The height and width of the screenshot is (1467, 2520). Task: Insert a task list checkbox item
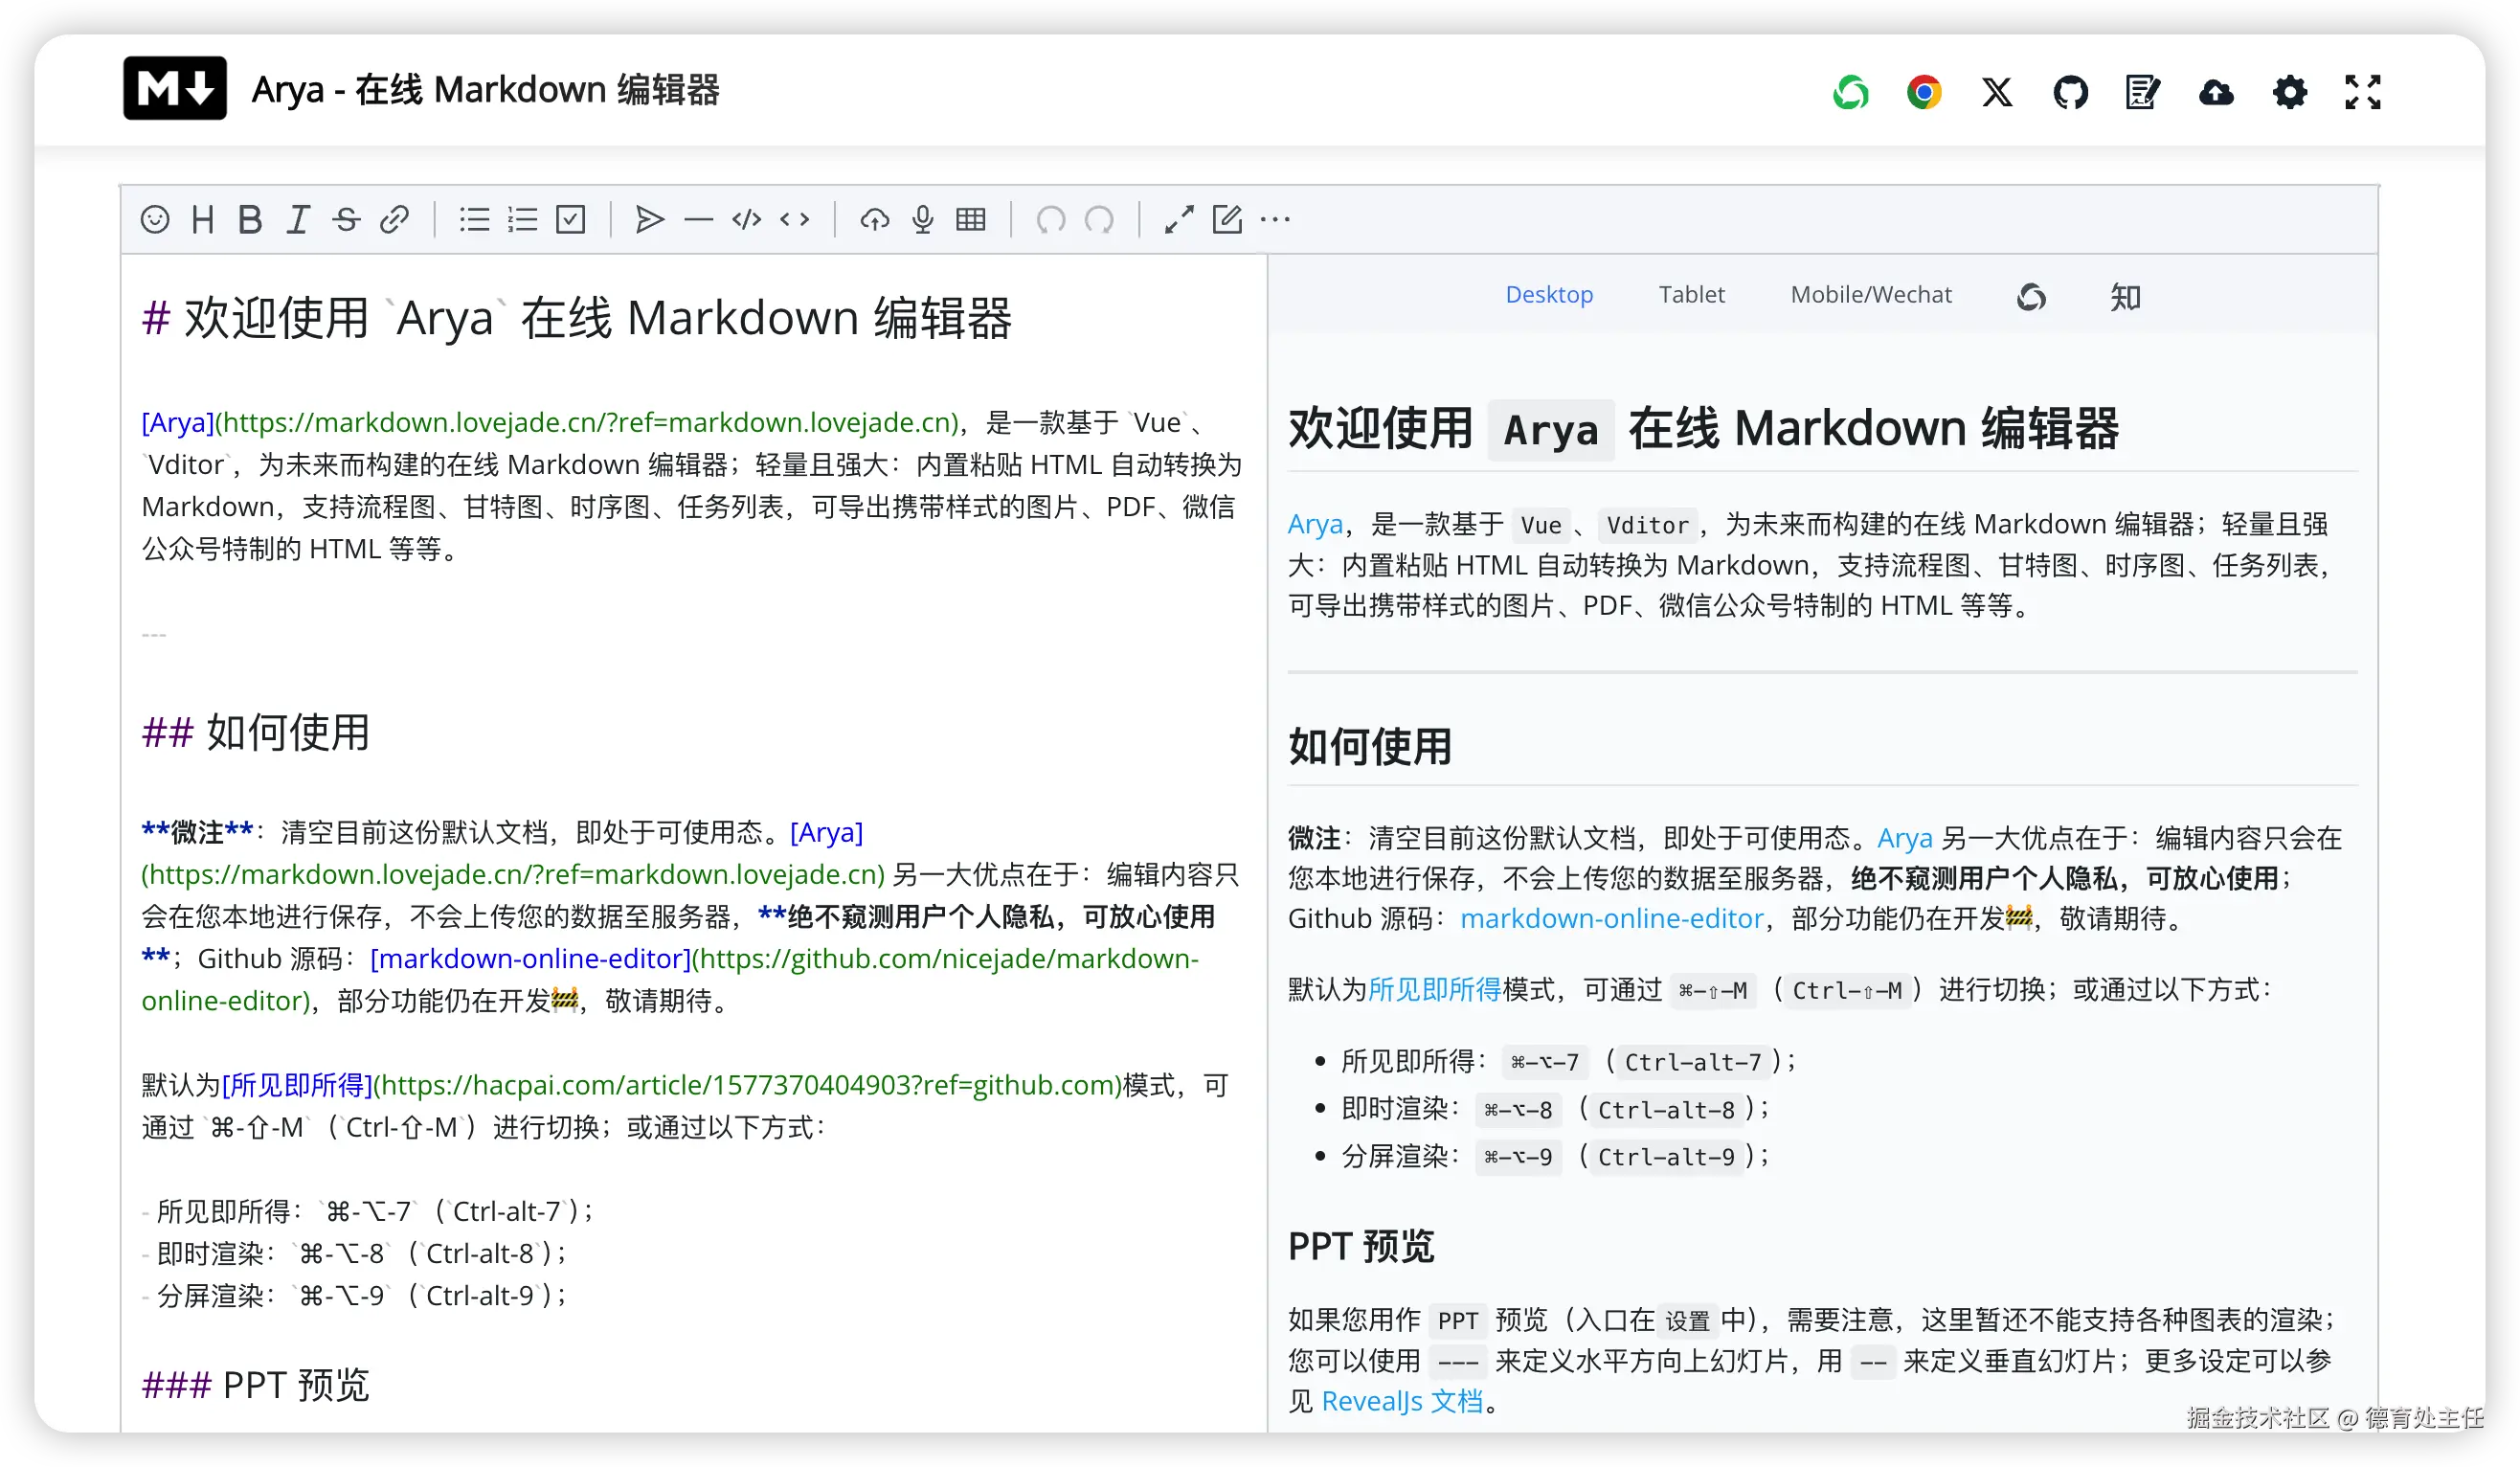[x=570, y=219]
